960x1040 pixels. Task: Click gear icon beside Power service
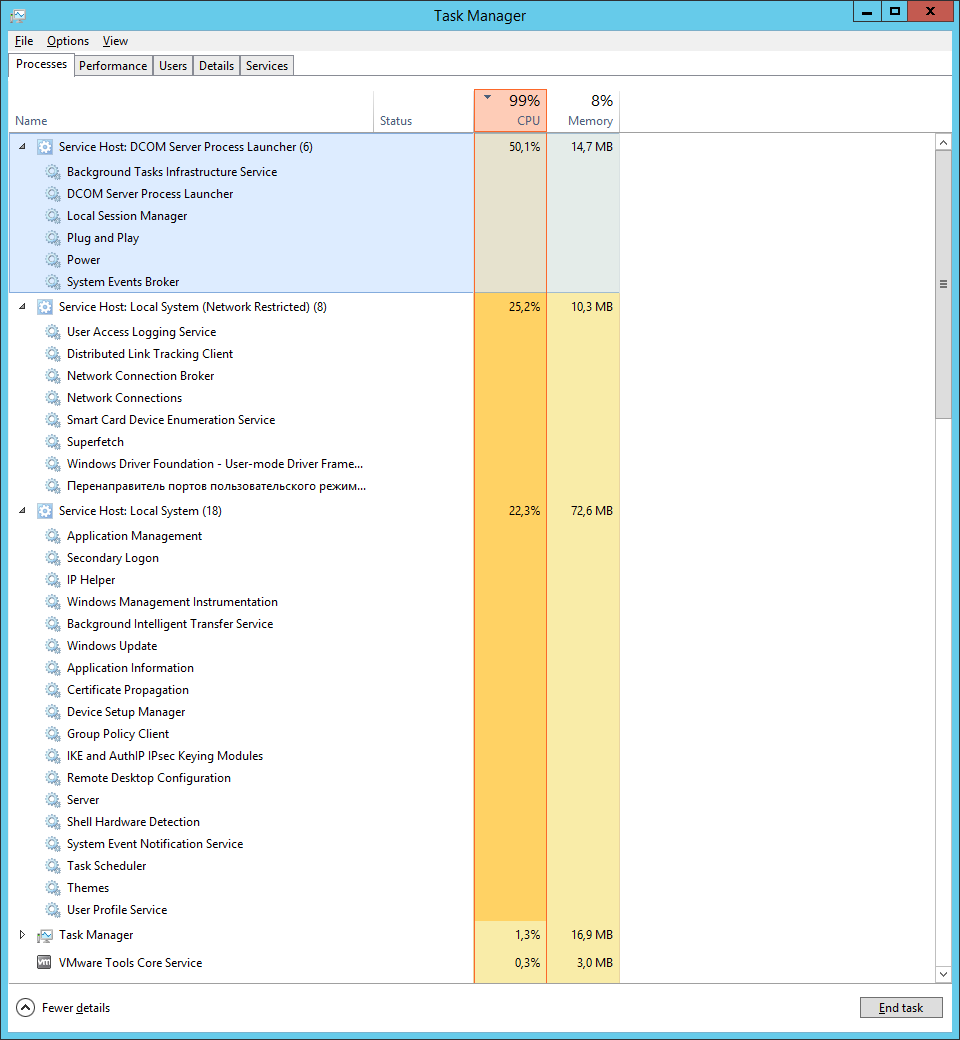tap(53, 259)
